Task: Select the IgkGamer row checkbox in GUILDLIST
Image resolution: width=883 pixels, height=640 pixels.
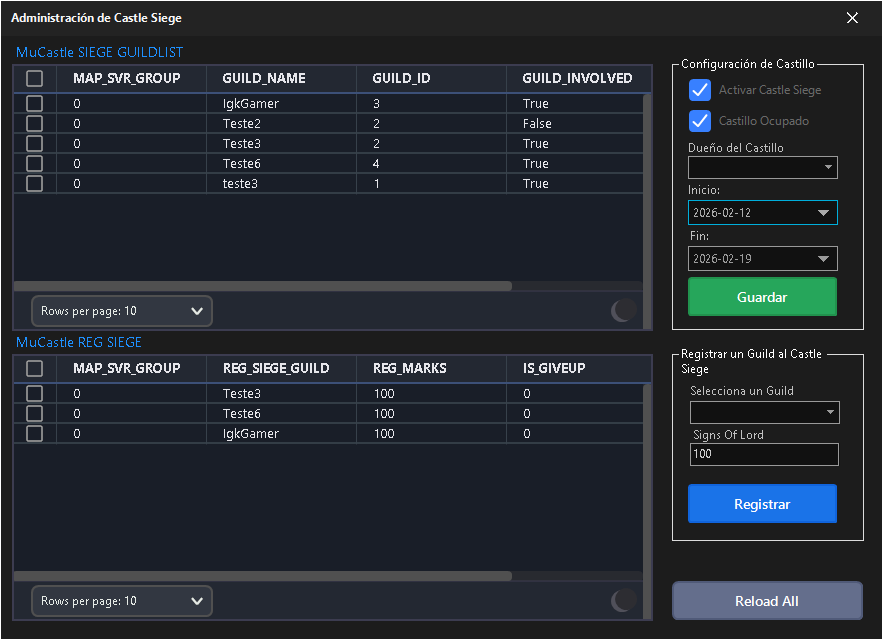Action: click(x=34, y=103)
